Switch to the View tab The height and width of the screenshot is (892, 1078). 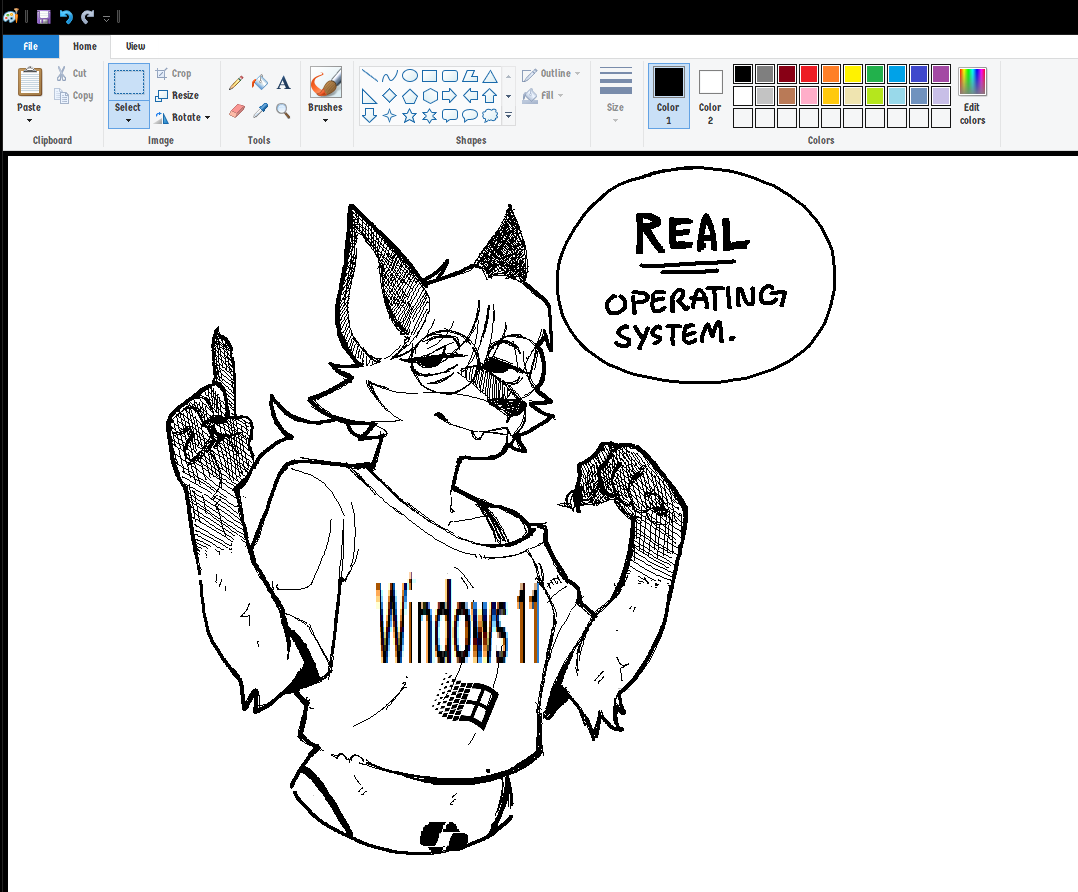click(x=135, y=47)
